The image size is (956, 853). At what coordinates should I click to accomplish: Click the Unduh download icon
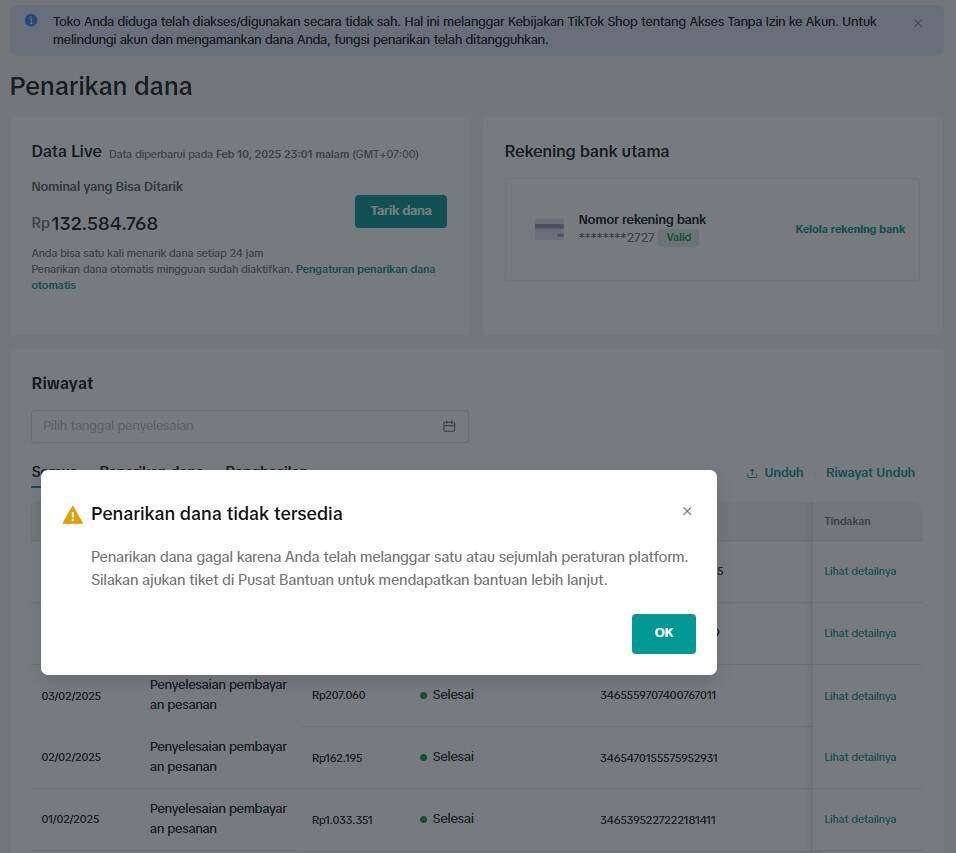(x=752, y=473)
